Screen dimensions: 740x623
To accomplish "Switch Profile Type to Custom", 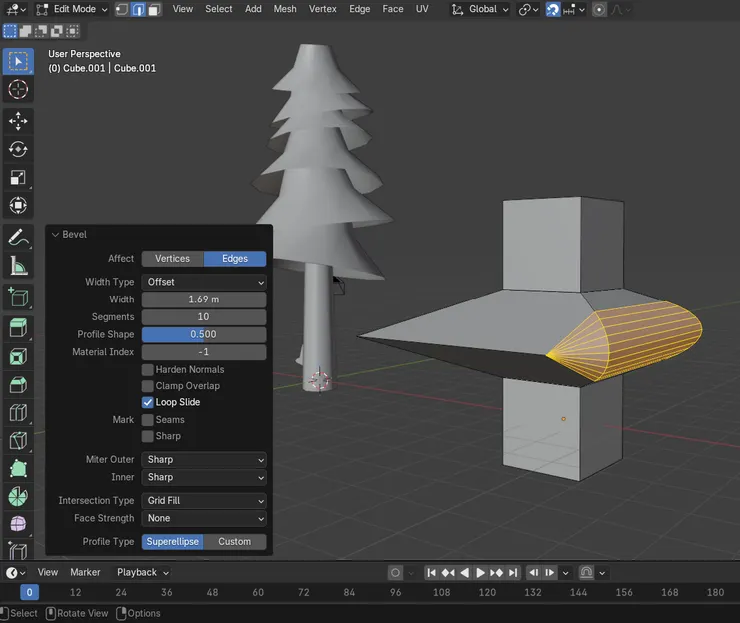I will pos(235,542).
